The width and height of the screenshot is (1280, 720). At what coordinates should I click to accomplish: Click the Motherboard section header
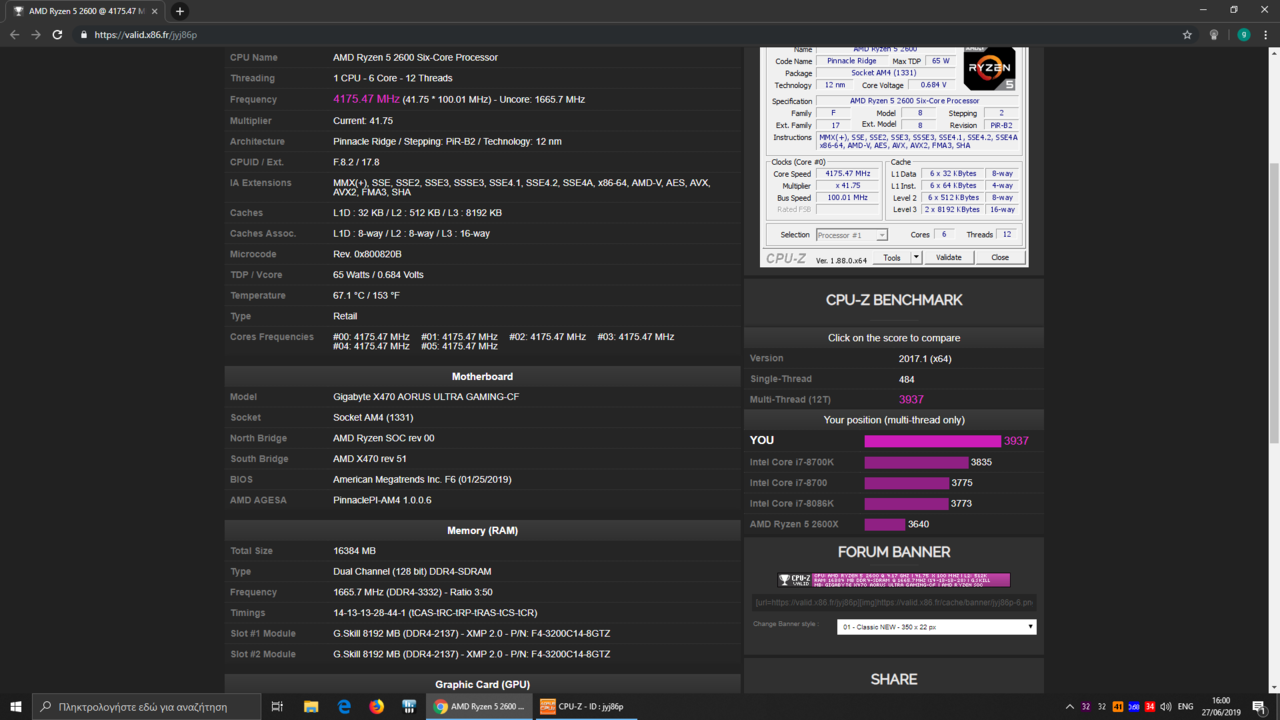(482, 376)
